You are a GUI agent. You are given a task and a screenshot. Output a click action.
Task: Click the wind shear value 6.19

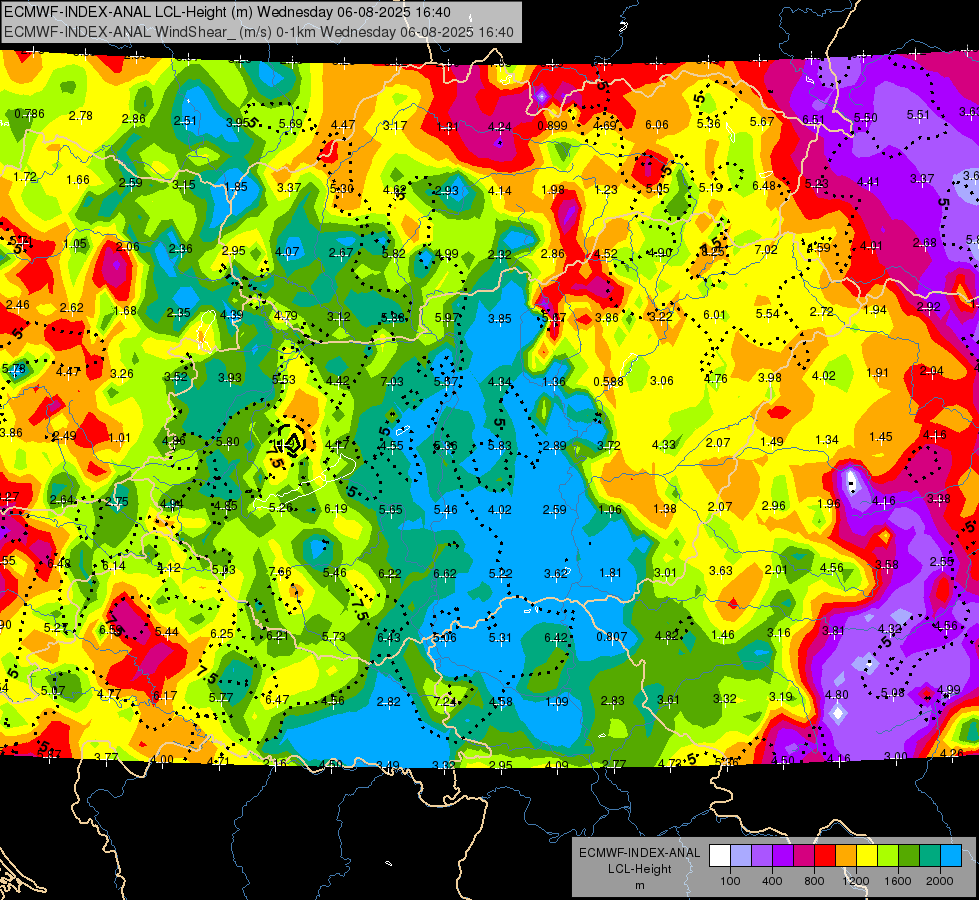pos(336,509)
